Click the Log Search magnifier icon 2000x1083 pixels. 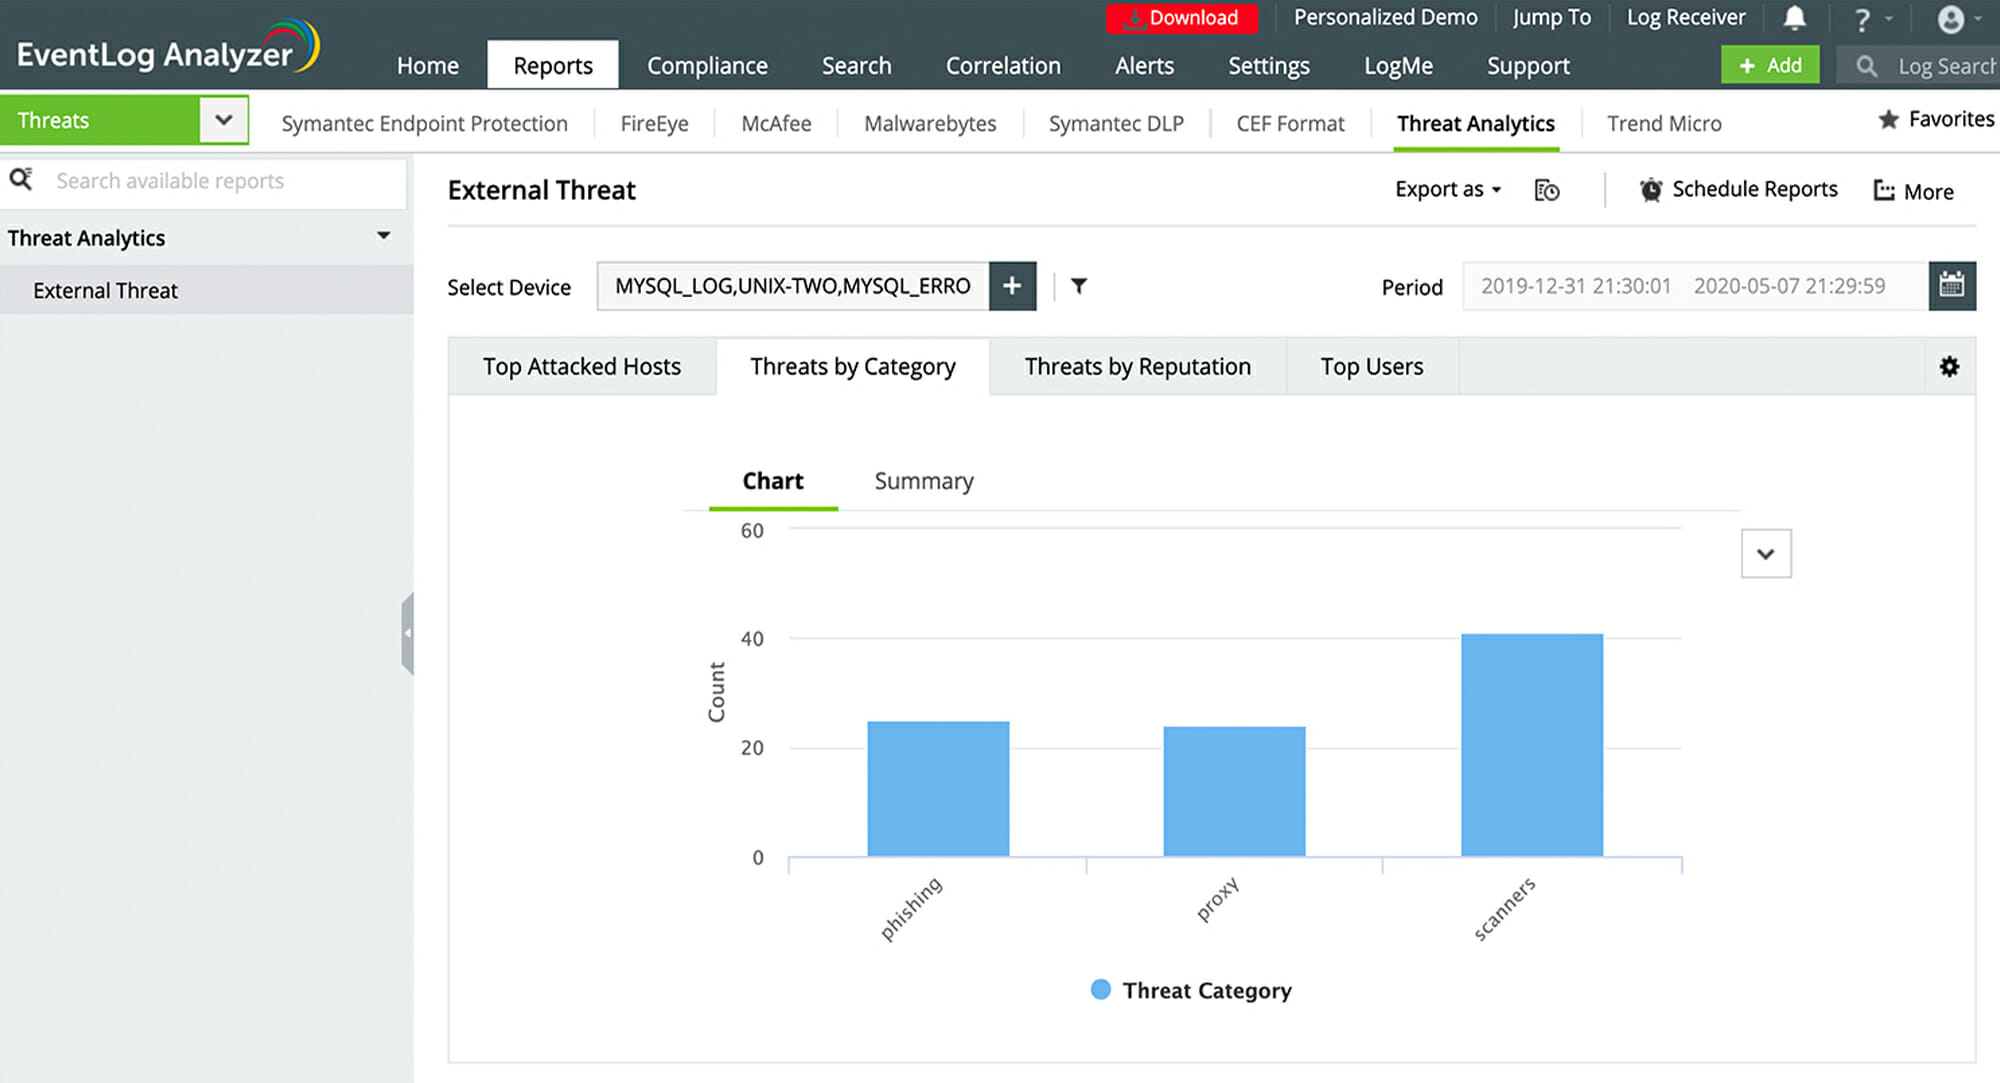1866,66
